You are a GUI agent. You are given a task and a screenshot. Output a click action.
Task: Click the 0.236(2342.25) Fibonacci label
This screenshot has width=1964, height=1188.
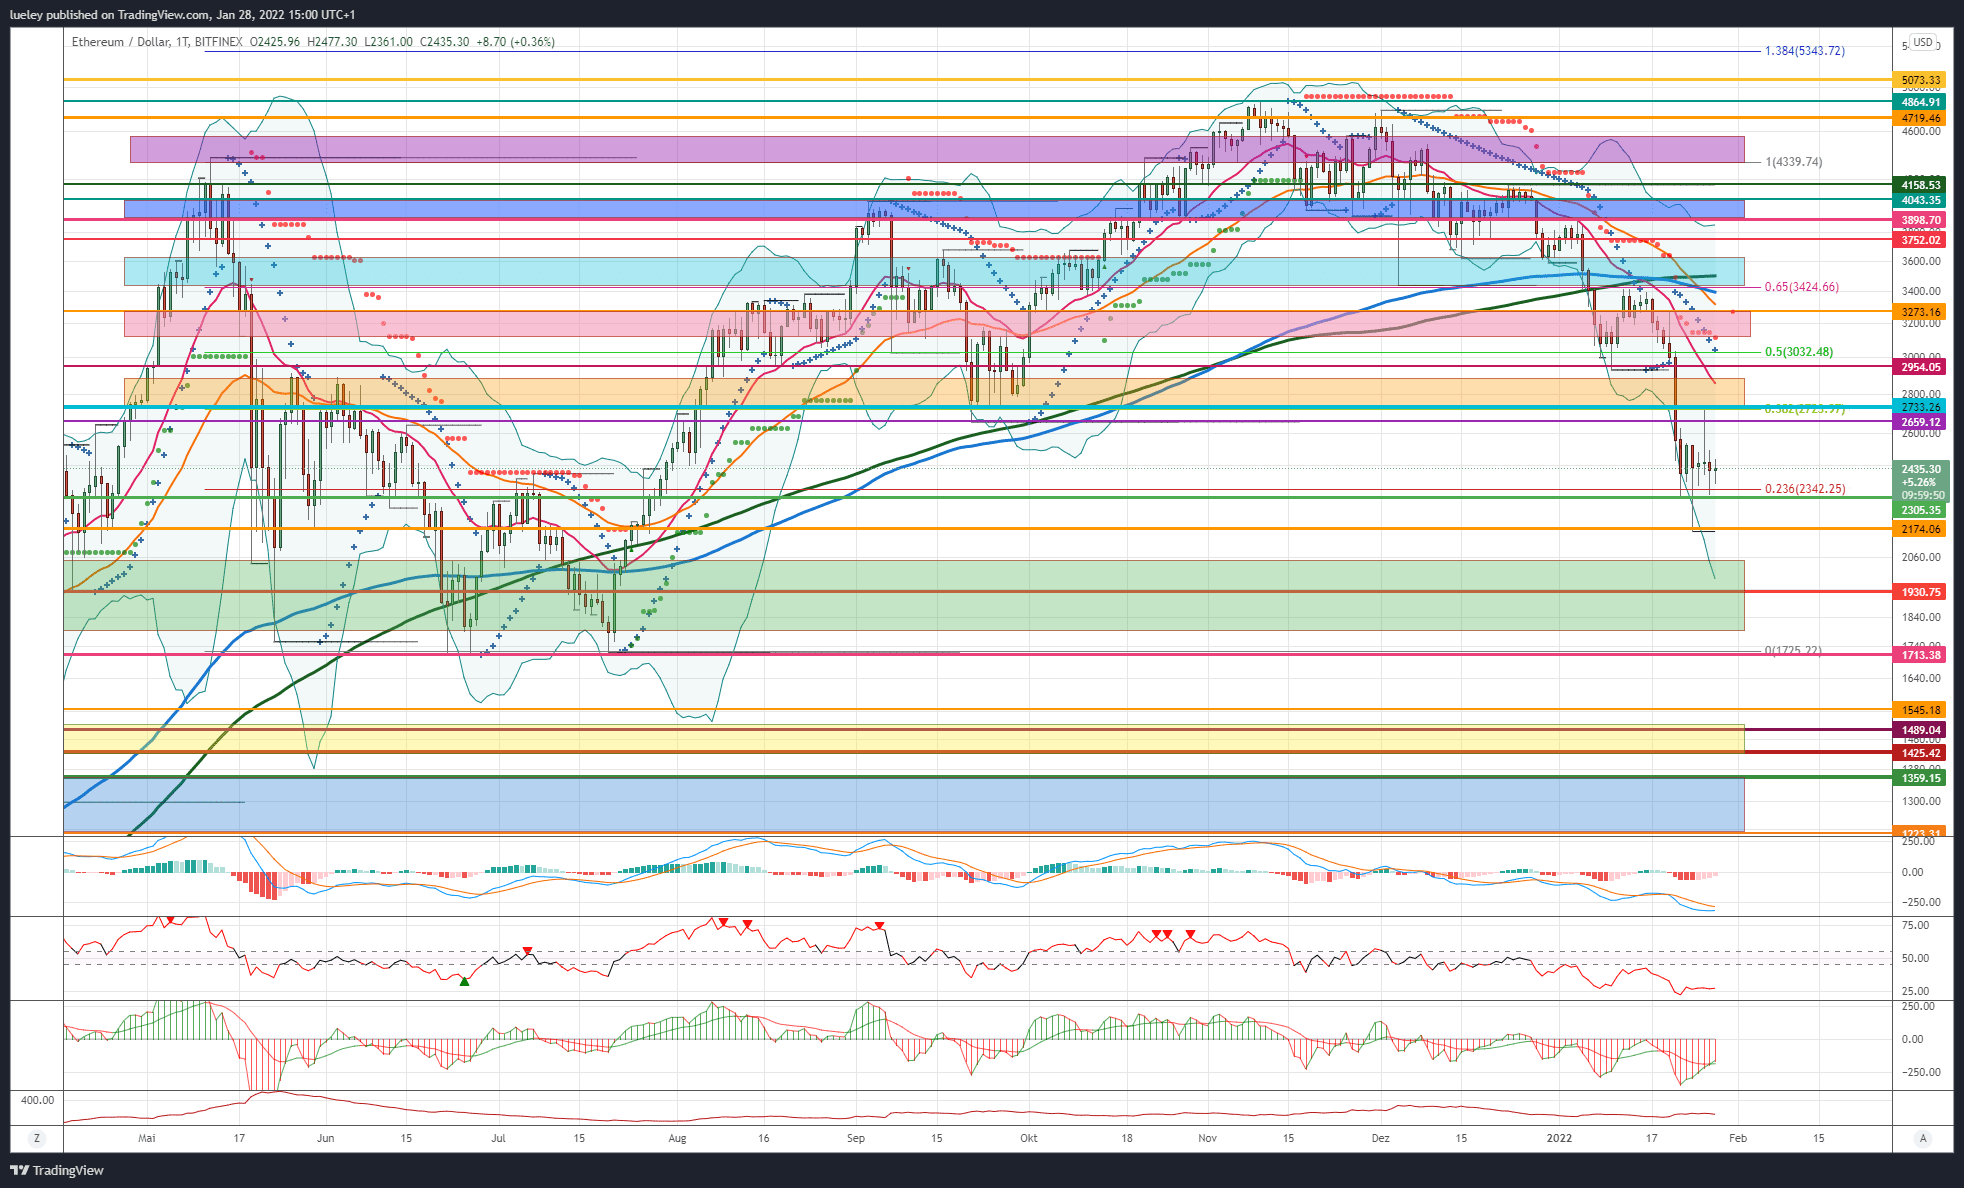click(1805, 489)
